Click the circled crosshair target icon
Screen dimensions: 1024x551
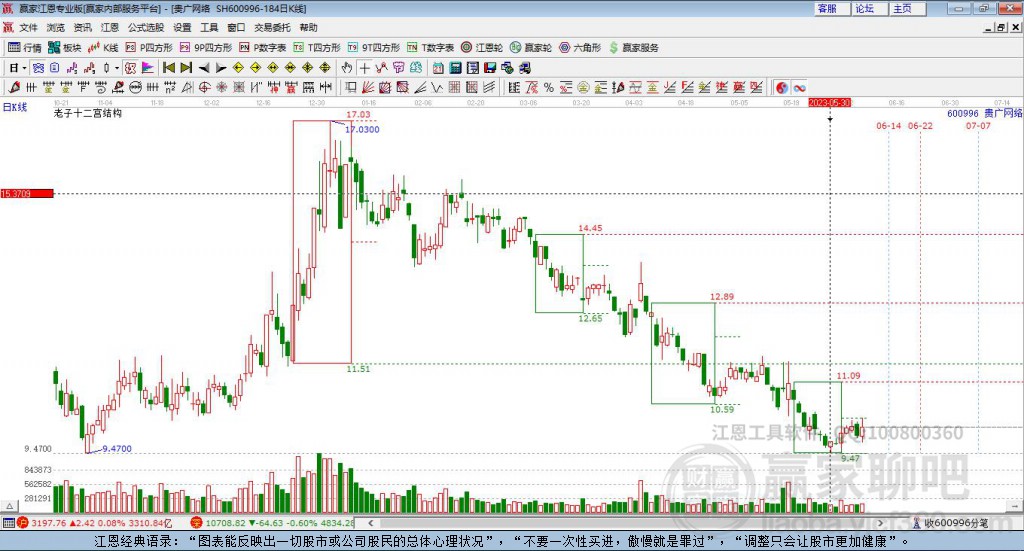[x=204, y=87]
